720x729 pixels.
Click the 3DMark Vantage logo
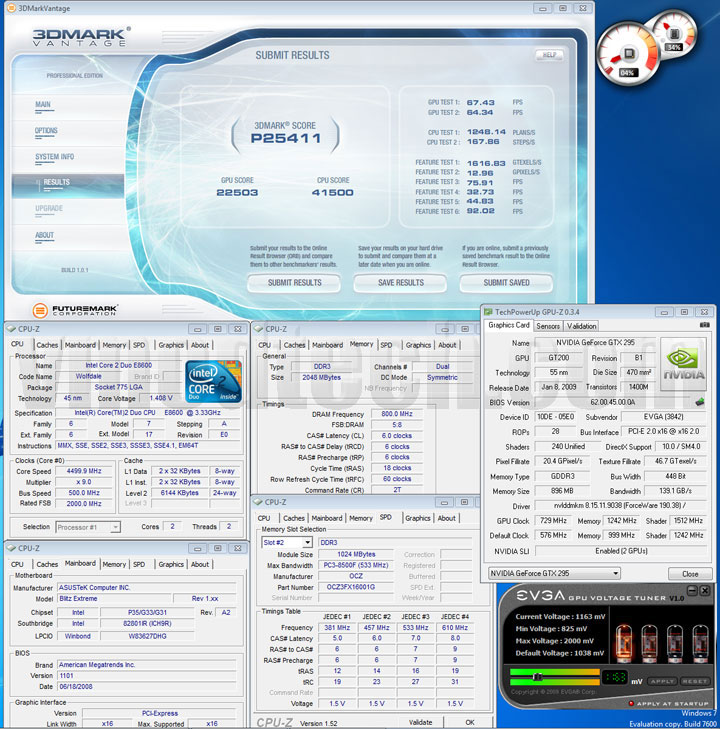(x=81, y=37)
